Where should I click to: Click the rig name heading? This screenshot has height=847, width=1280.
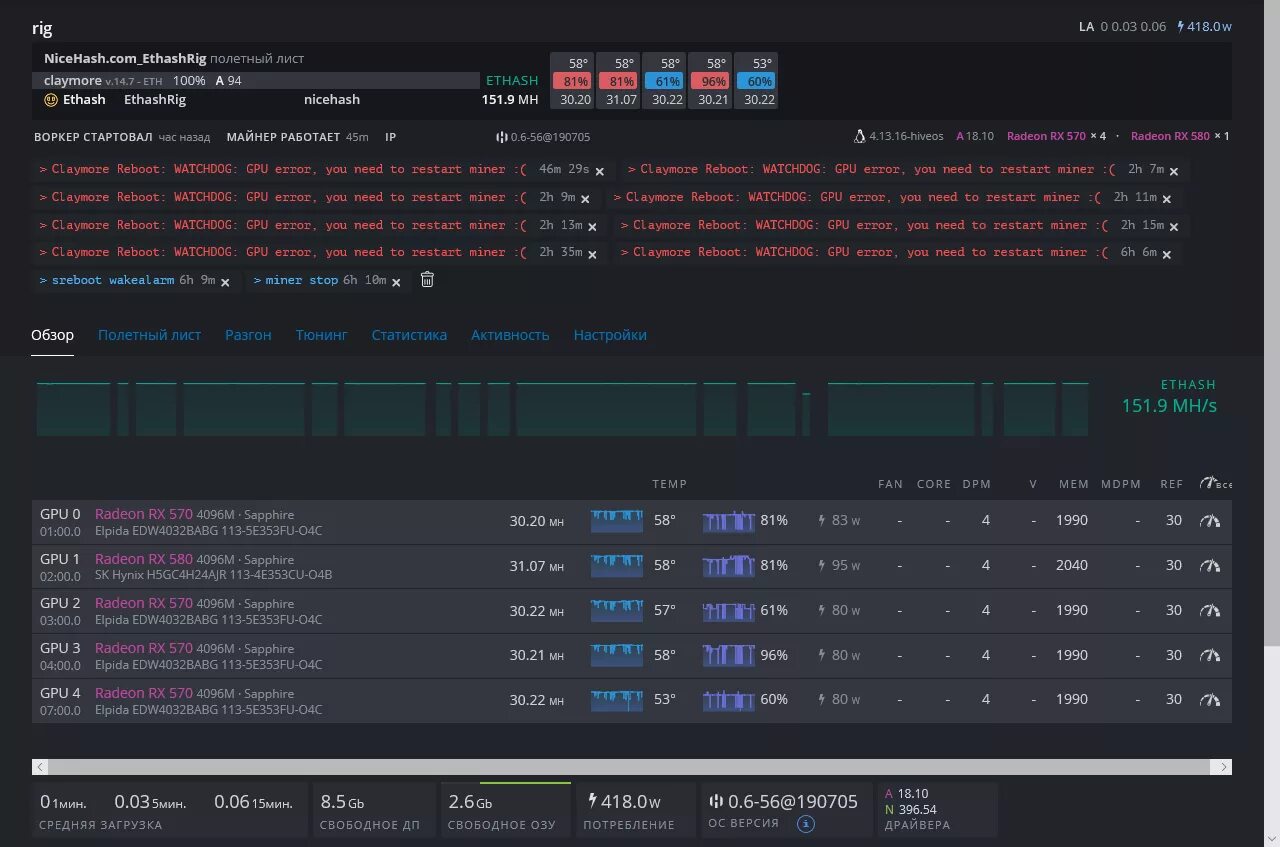click(x=42, y=28)
